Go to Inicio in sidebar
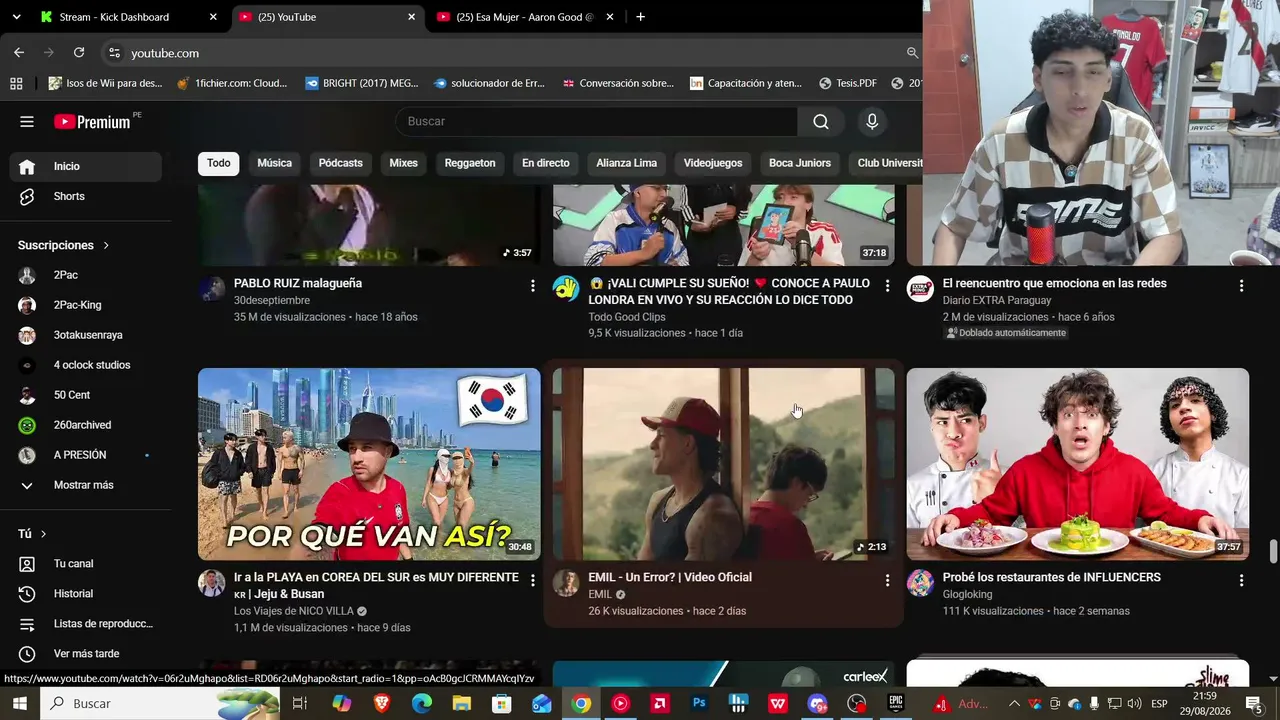Screen dimensions: 1280x720 point(86,167)
